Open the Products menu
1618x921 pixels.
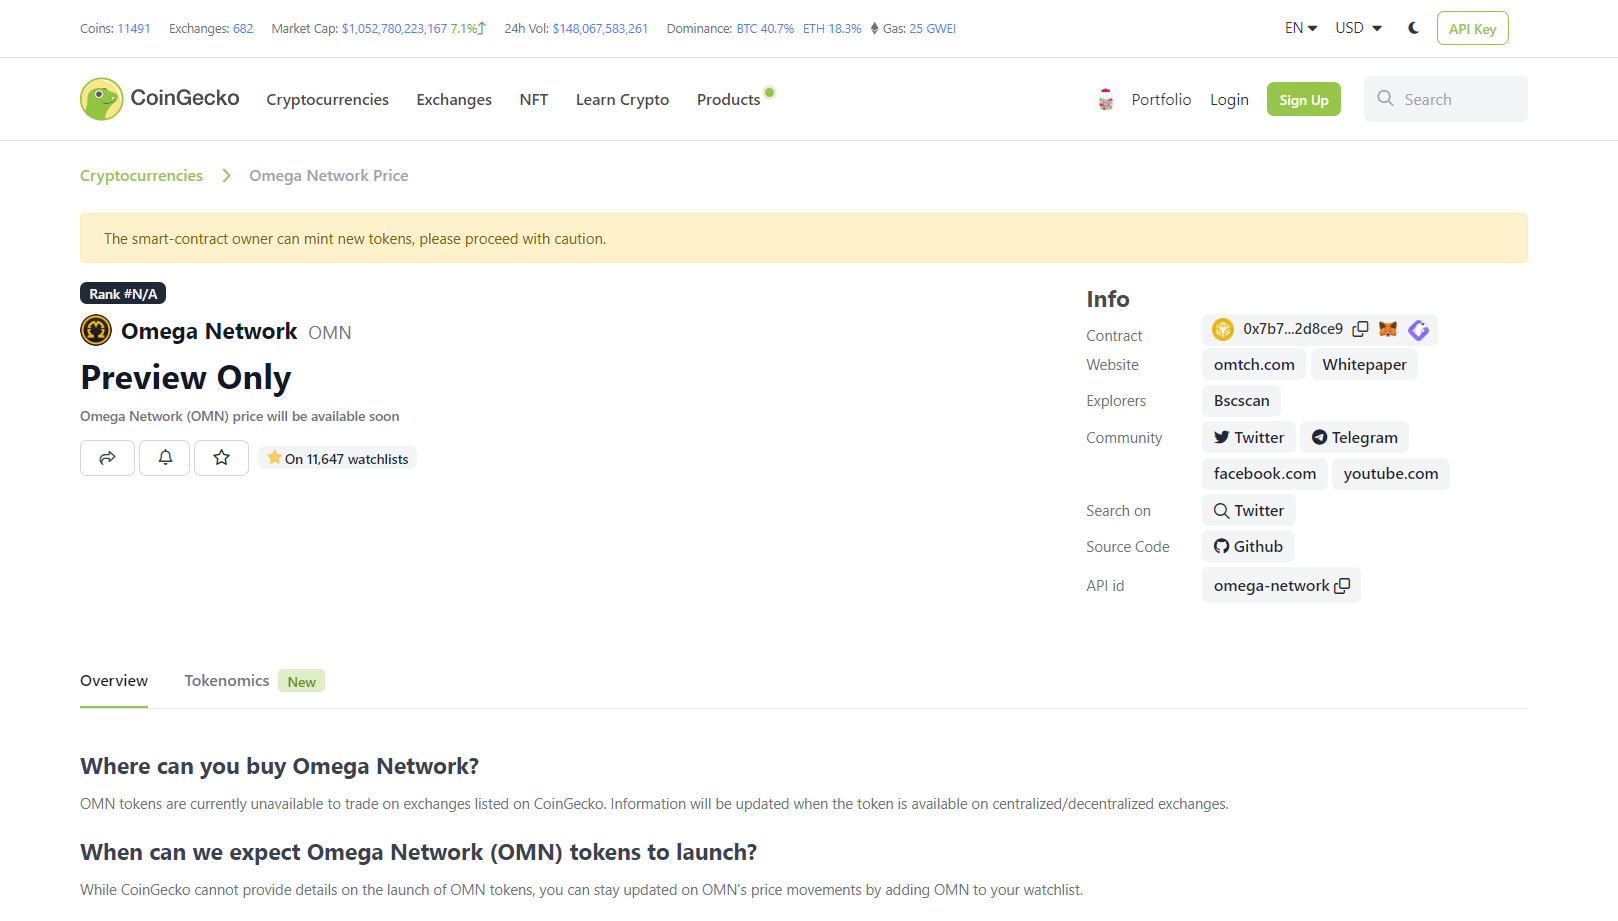(x=728, y=100)
